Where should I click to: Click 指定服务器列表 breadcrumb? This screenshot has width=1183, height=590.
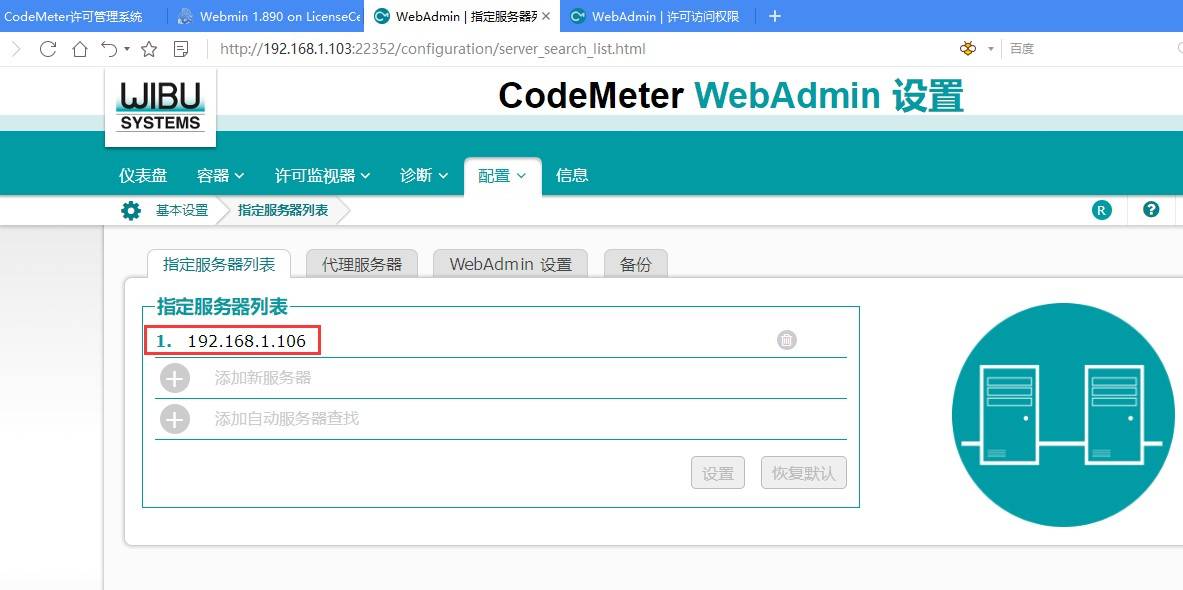283,210
